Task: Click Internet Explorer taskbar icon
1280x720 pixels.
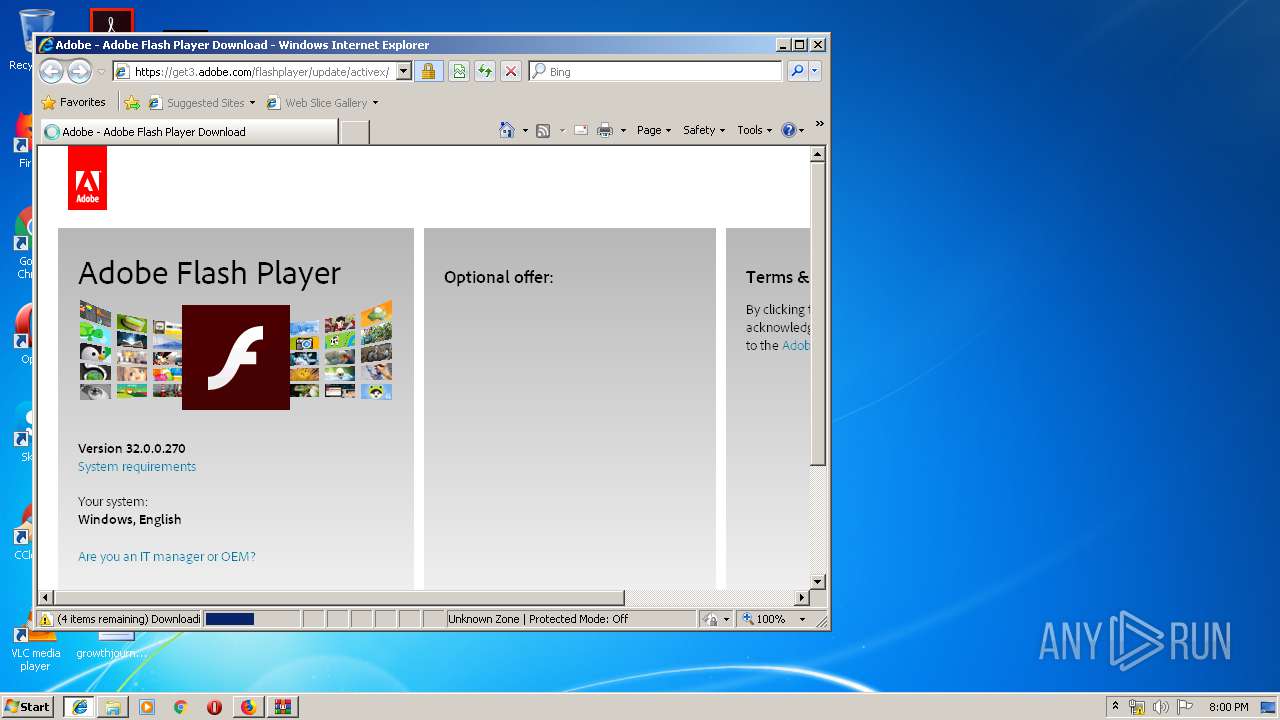Action: point(79,707)
